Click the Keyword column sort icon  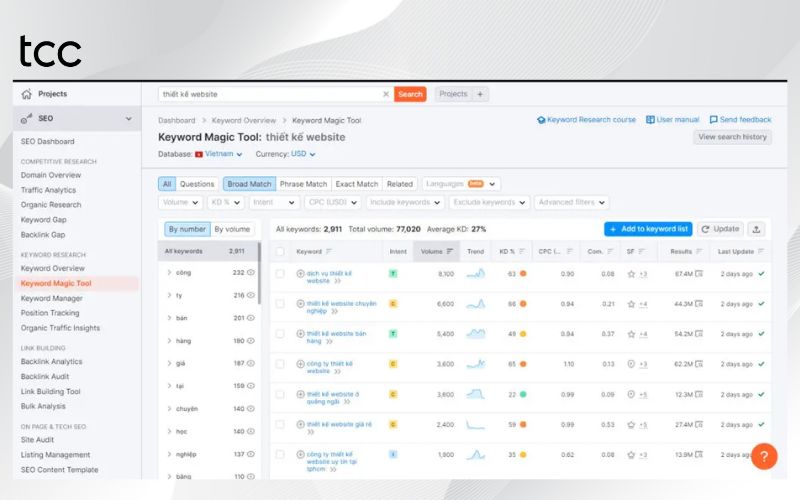[x=329, y=252]
